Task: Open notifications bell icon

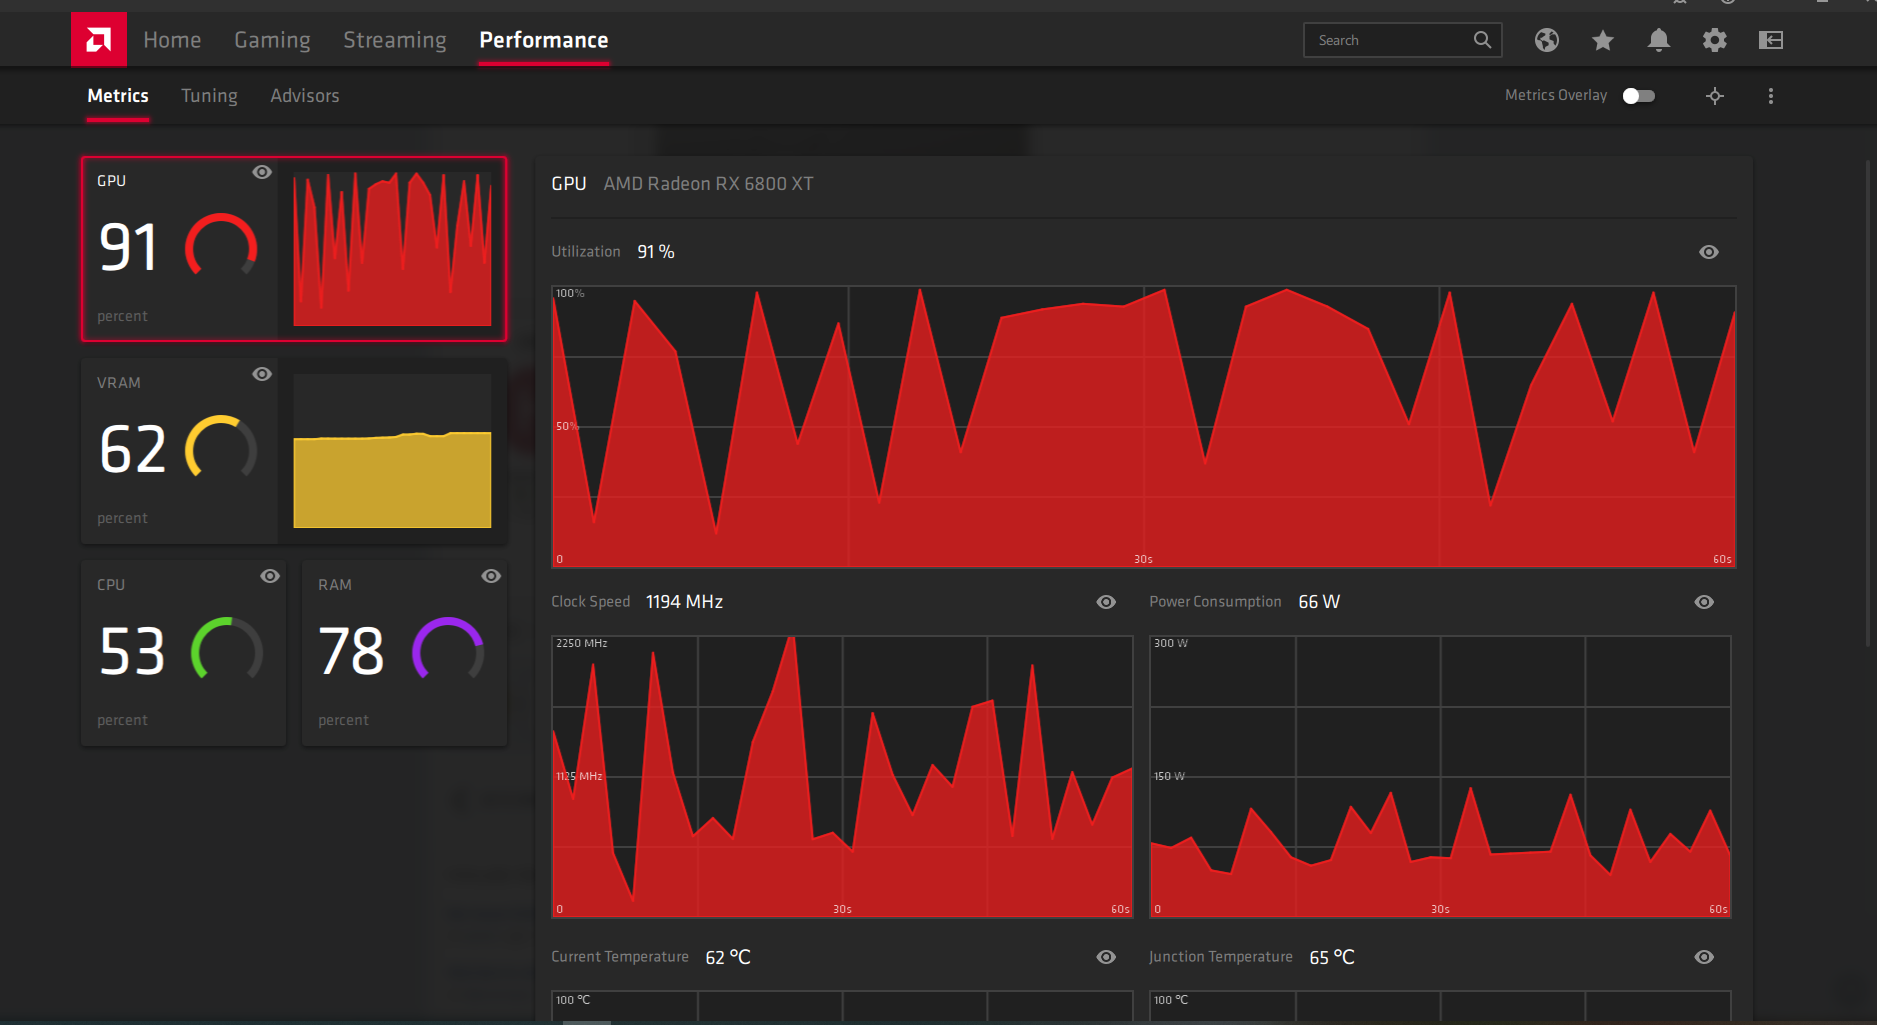Action: click(x=1659, y=40)
